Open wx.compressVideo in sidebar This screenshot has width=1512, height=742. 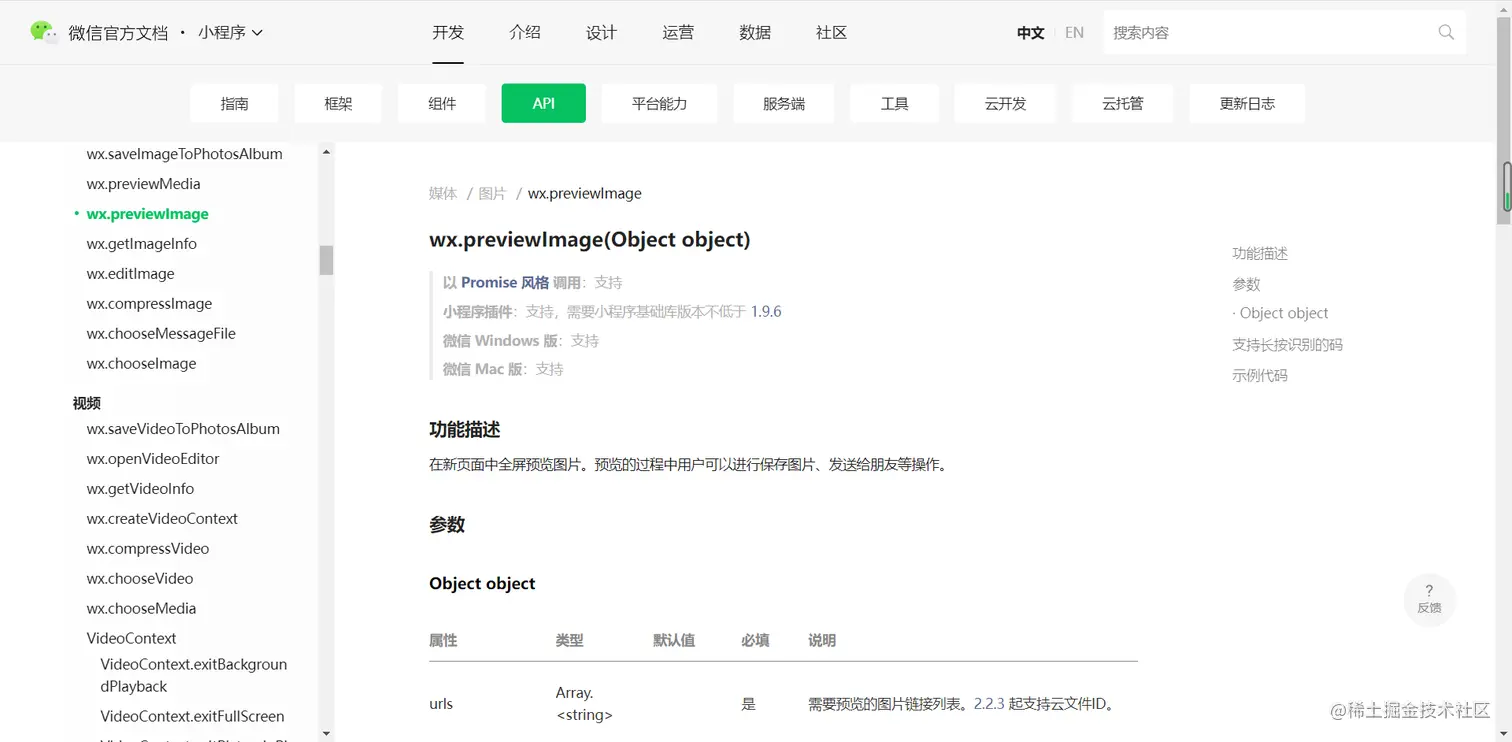(x=148, y=549)
